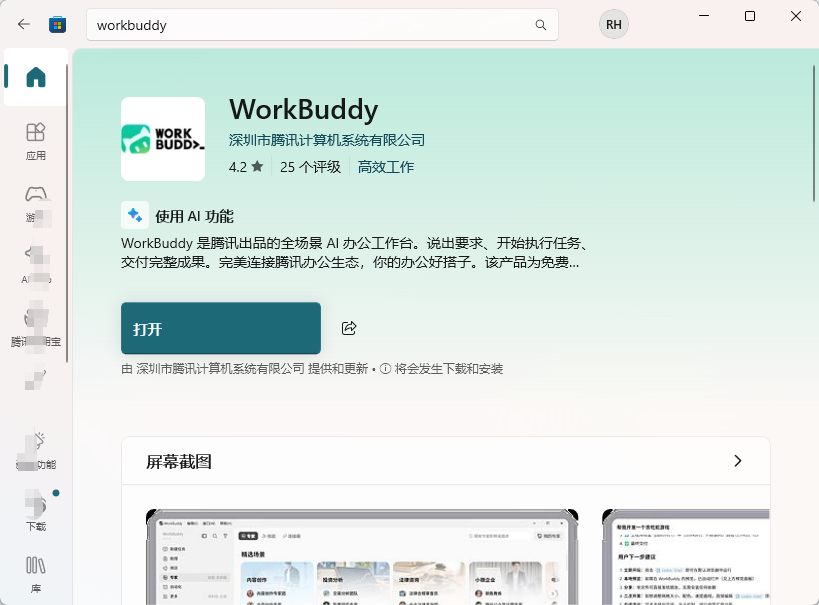Click the 屏幕截图 section heading
The width and height of the screenshot is (819, 605).
[x=179, y=461]
